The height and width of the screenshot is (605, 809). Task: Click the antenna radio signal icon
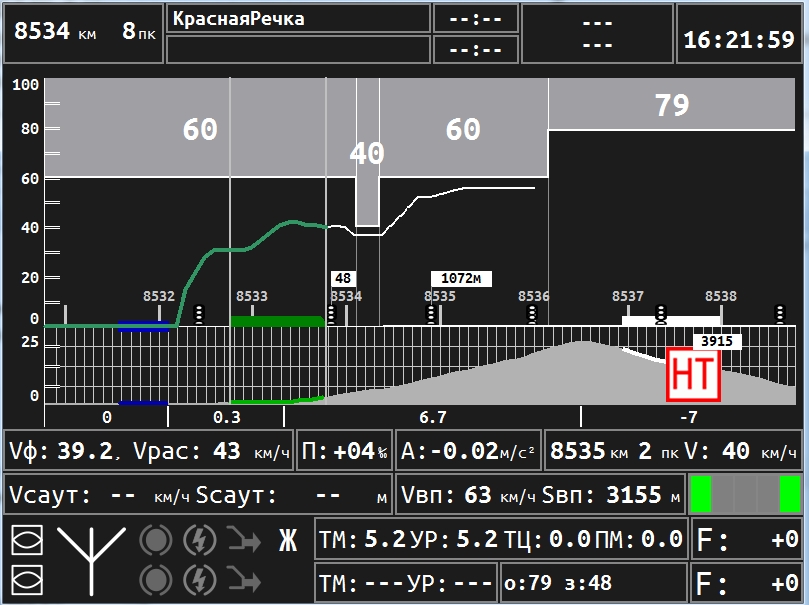pyautogui.click(x=91, y=558)
